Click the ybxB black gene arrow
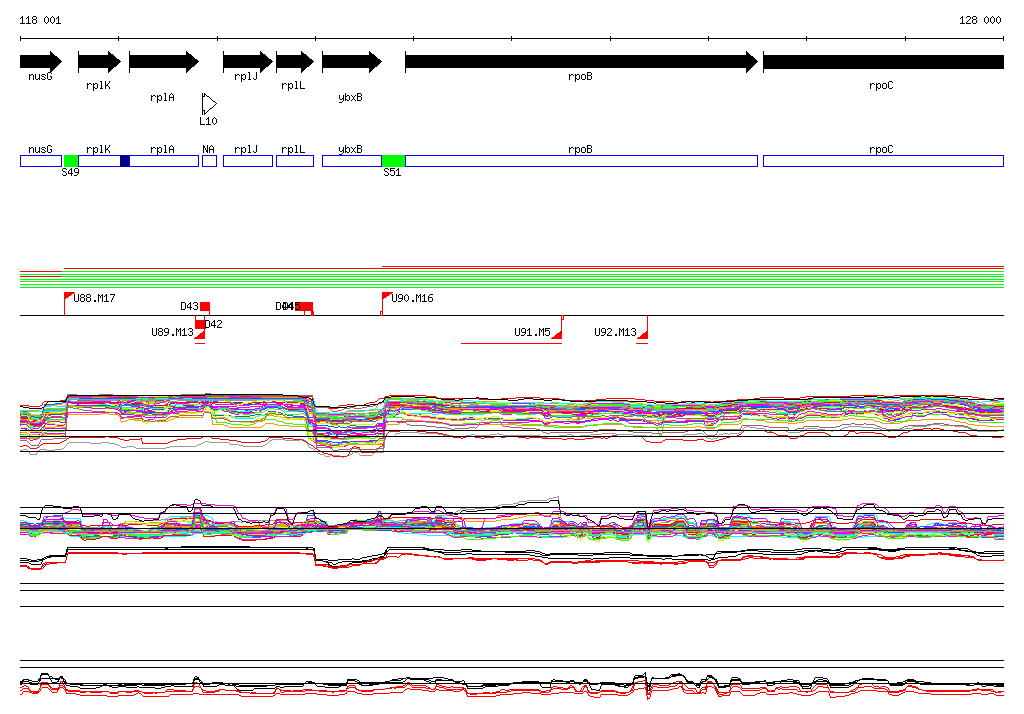 coord(352,62)
